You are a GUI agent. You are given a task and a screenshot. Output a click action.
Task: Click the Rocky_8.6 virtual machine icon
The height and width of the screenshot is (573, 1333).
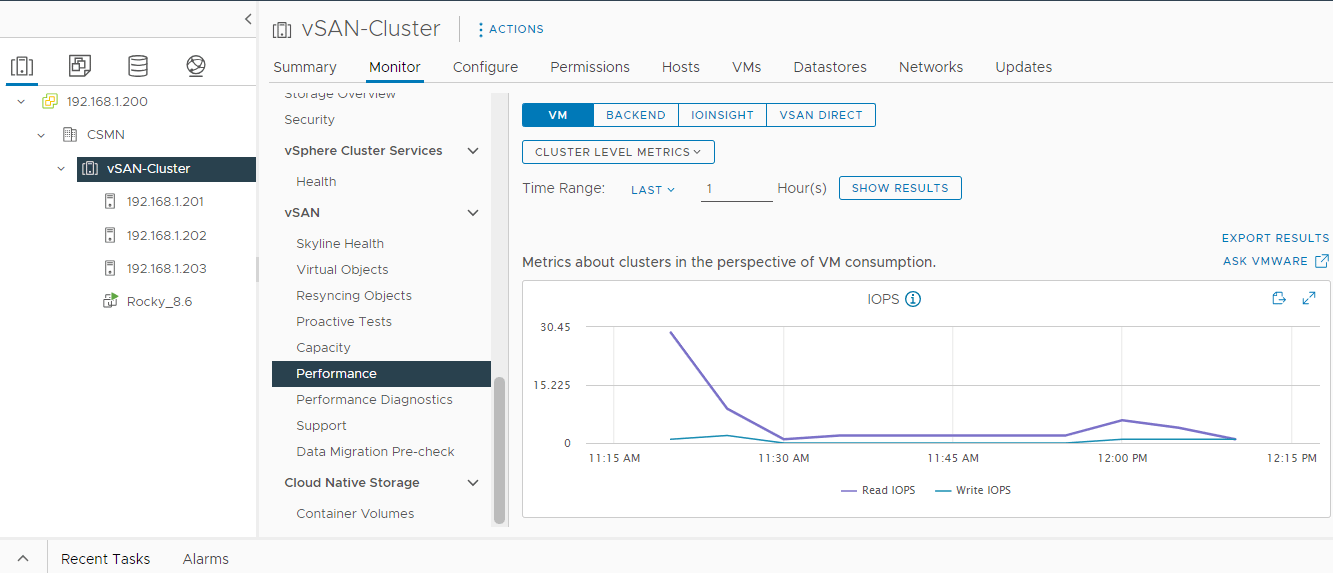[x=110, y=301]
